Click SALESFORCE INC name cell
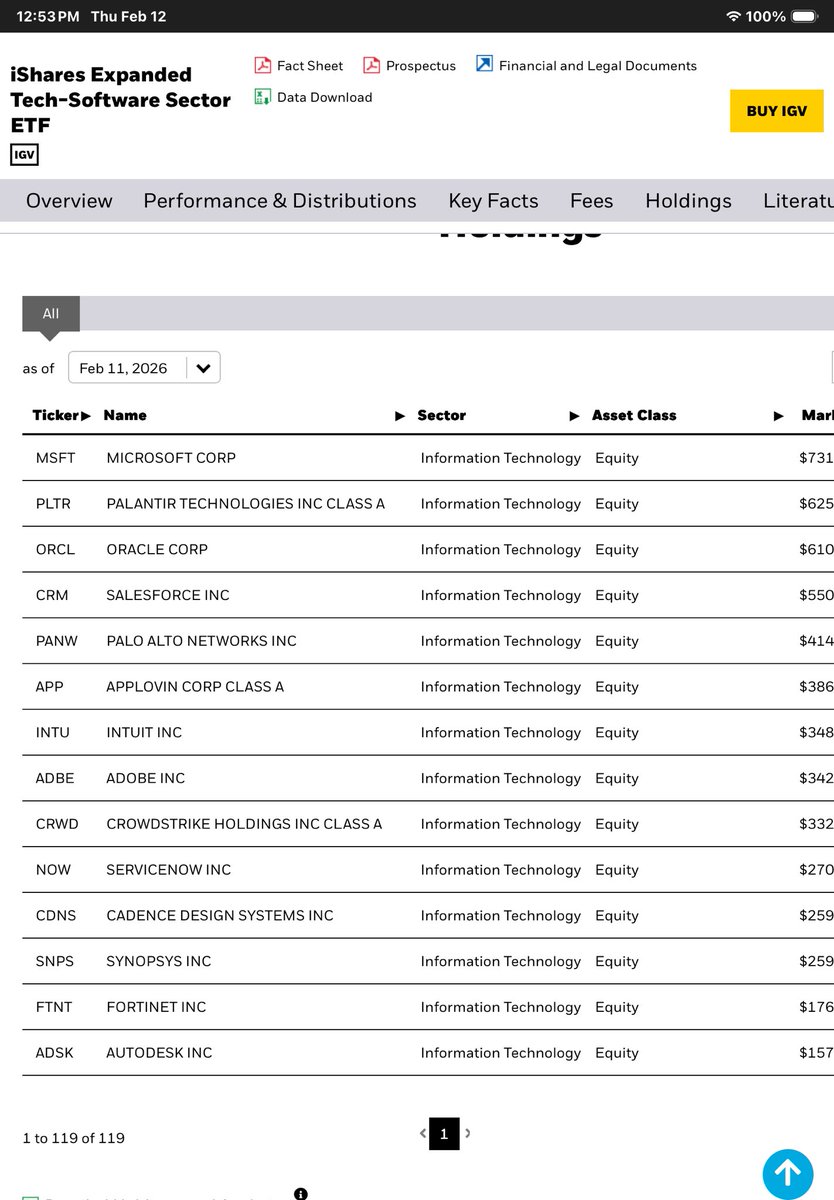Viewport: 834px width, 1200px height. point(168,595)
